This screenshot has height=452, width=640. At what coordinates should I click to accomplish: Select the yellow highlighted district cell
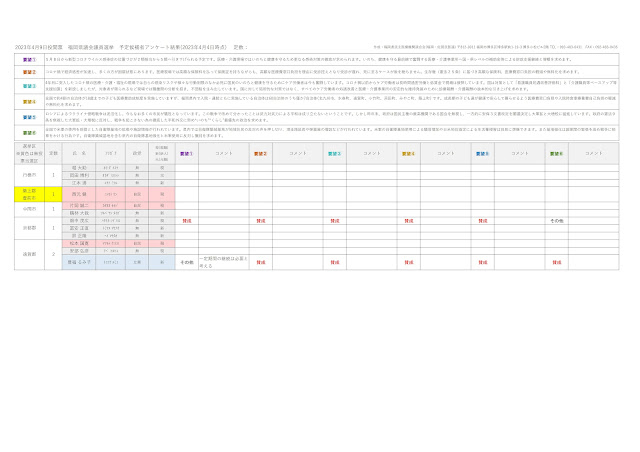[x=29, y=194]
